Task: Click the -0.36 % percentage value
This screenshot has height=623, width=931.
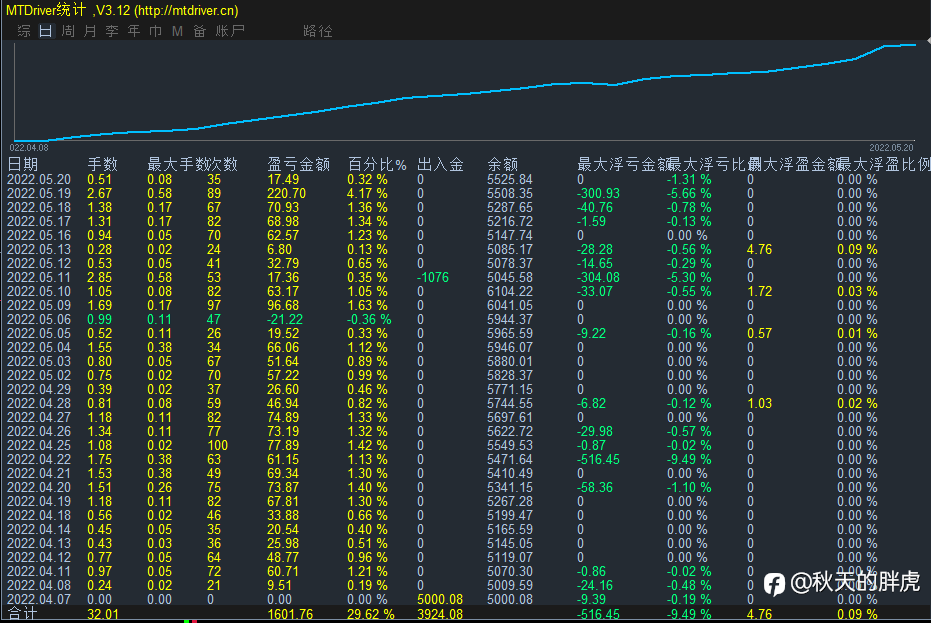Action: 369,320
